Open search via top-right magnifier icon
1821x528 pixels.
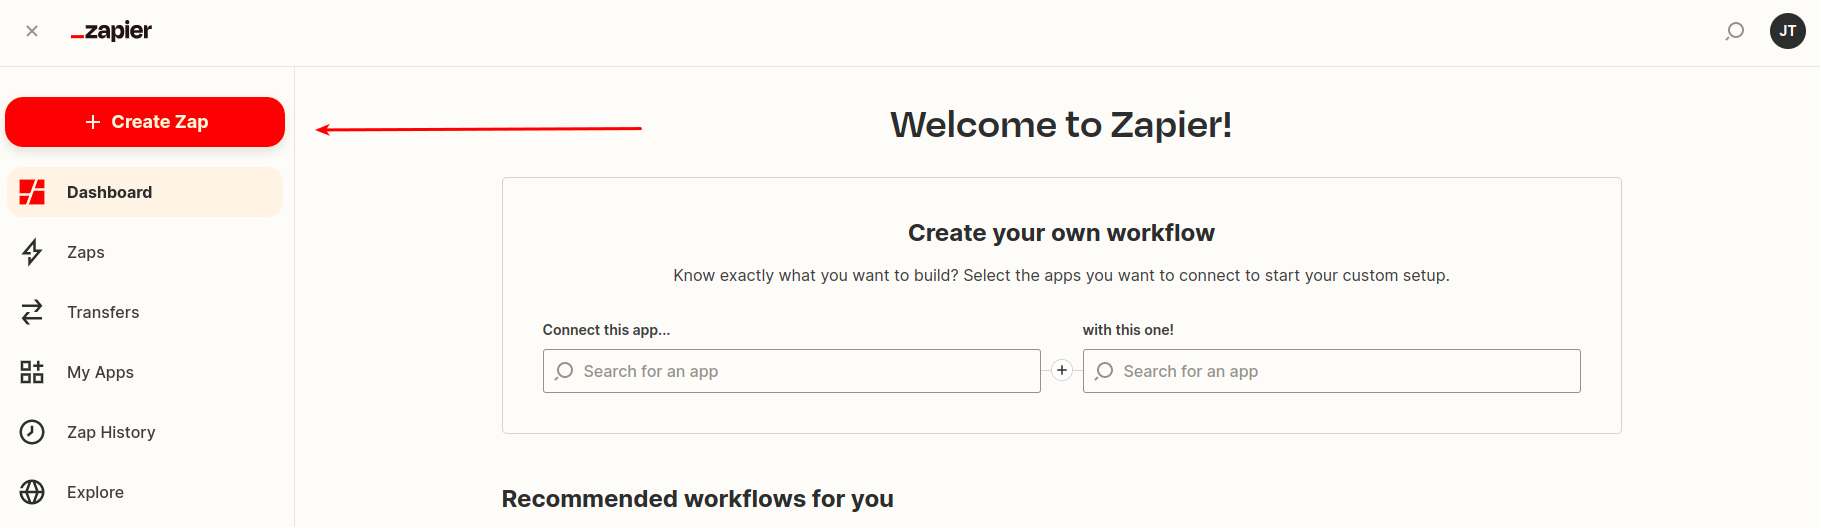[1735, 31]
